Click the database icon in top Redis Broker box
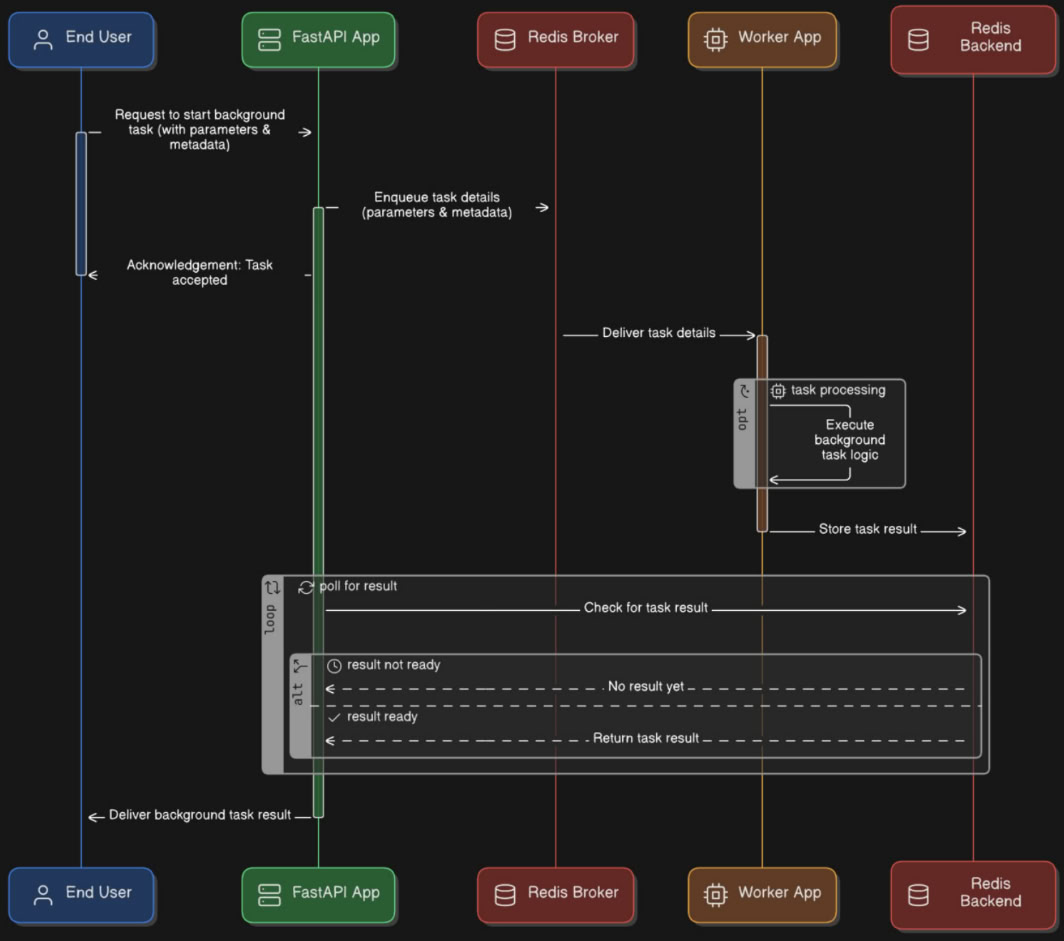The height and width of the screenshot is (941, 1064). pos(505,39)
